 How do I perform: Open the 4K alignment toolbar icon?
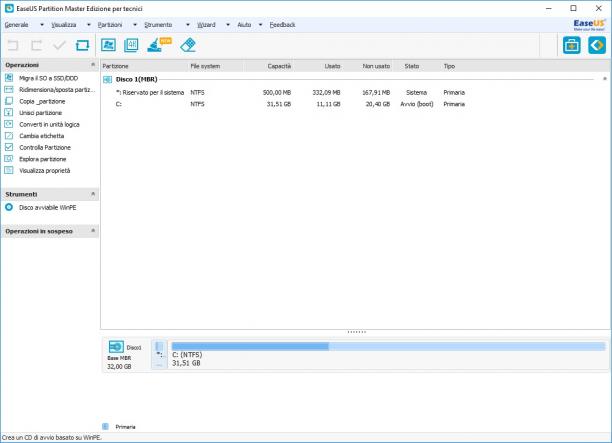pyautogui.click(x=131, y=45)
